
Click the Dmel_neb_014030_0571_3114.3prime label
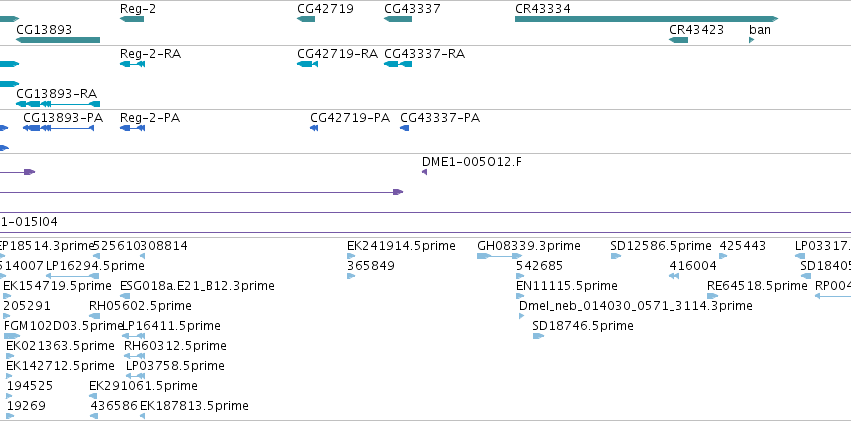pyautogui.click(x=636, y=305)
